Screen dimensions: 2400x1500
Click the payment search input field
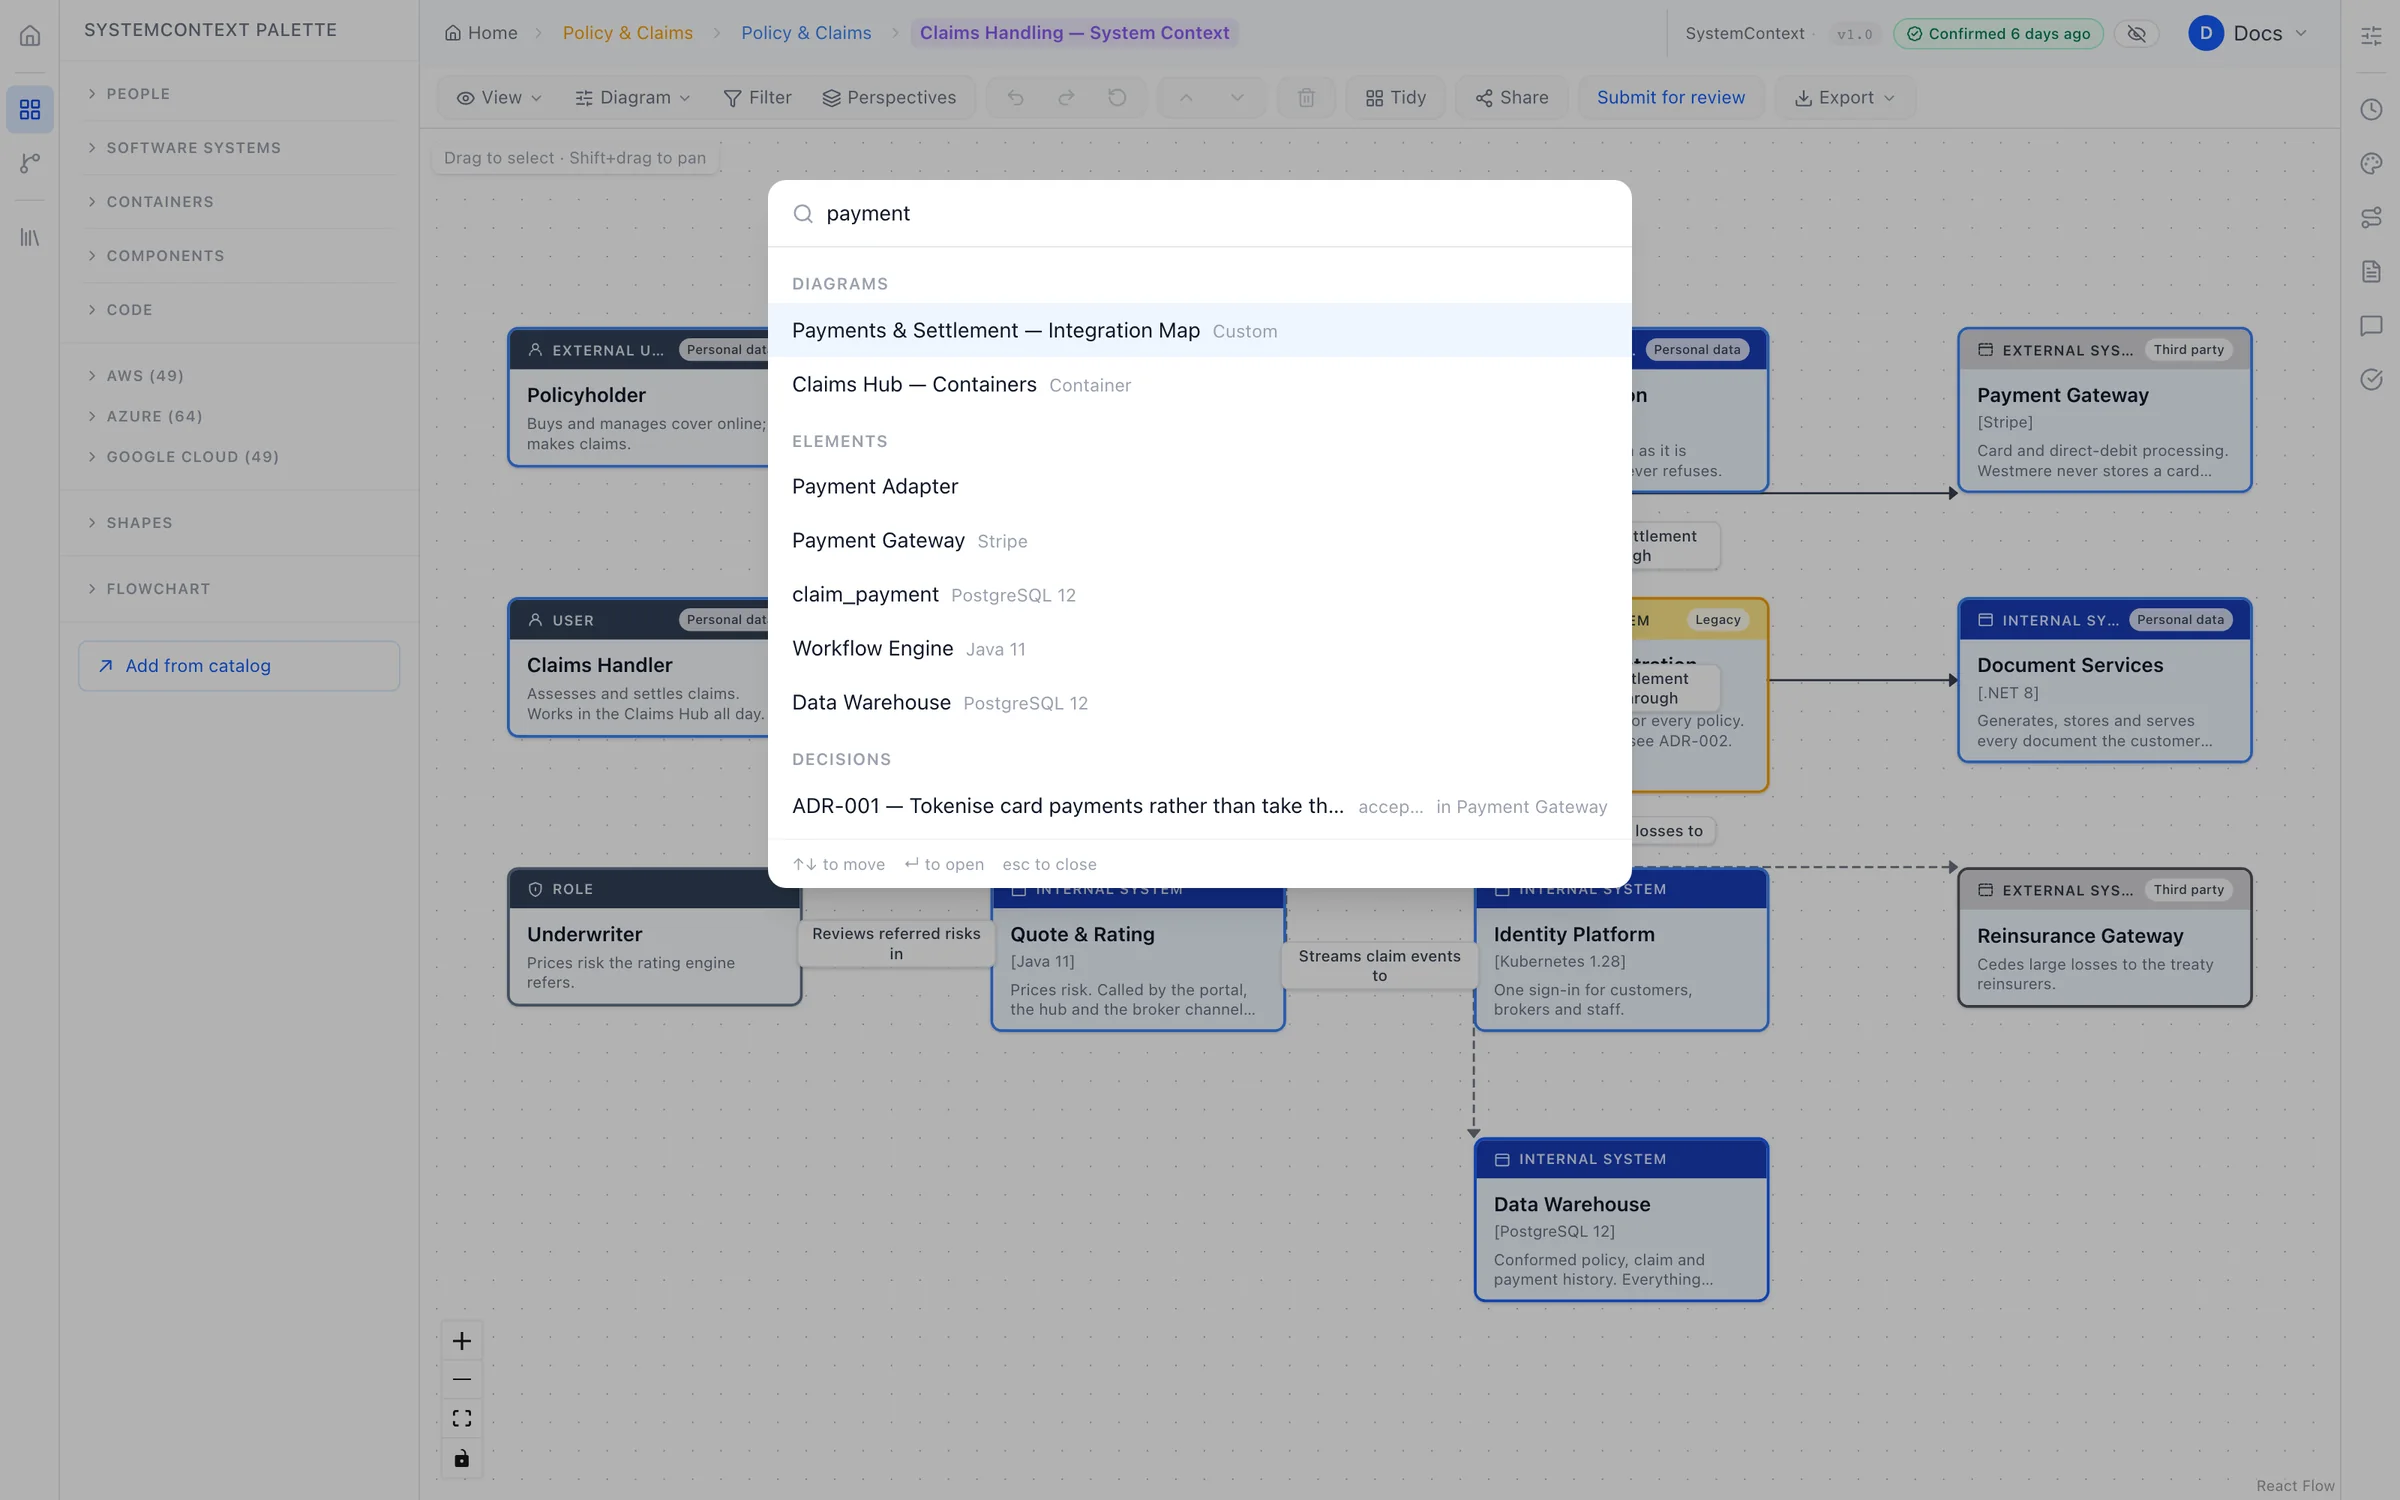[x=1200, y=213]
